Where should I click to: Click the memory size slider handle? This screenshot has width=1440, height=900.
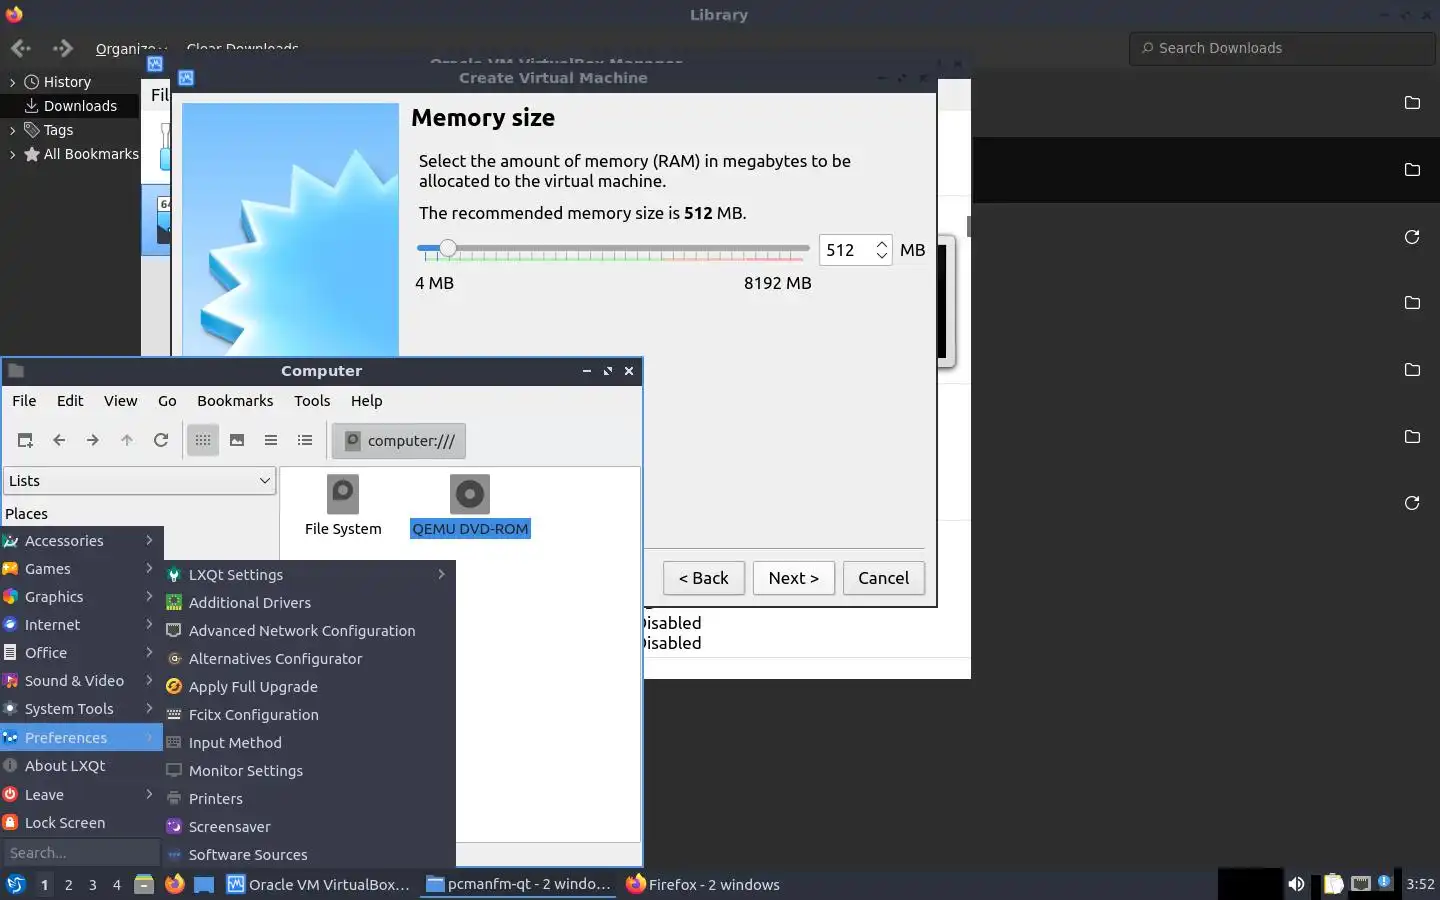pos(448,248)
